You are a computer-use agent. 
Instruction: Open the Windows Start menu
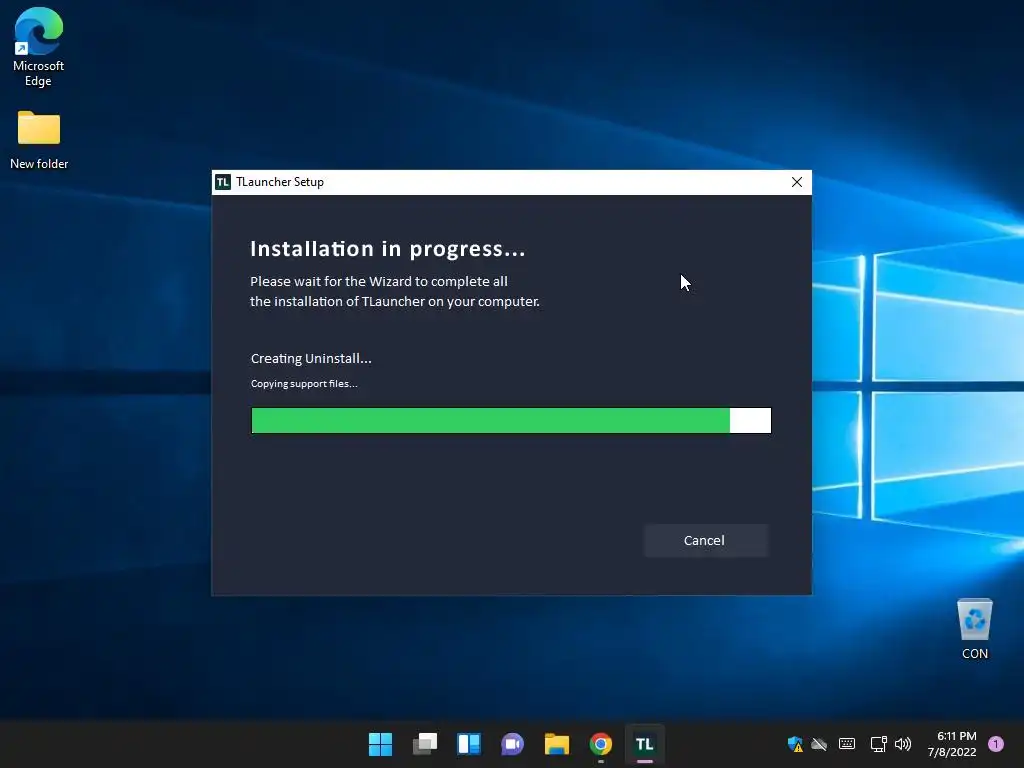click(x=380, y=744)
